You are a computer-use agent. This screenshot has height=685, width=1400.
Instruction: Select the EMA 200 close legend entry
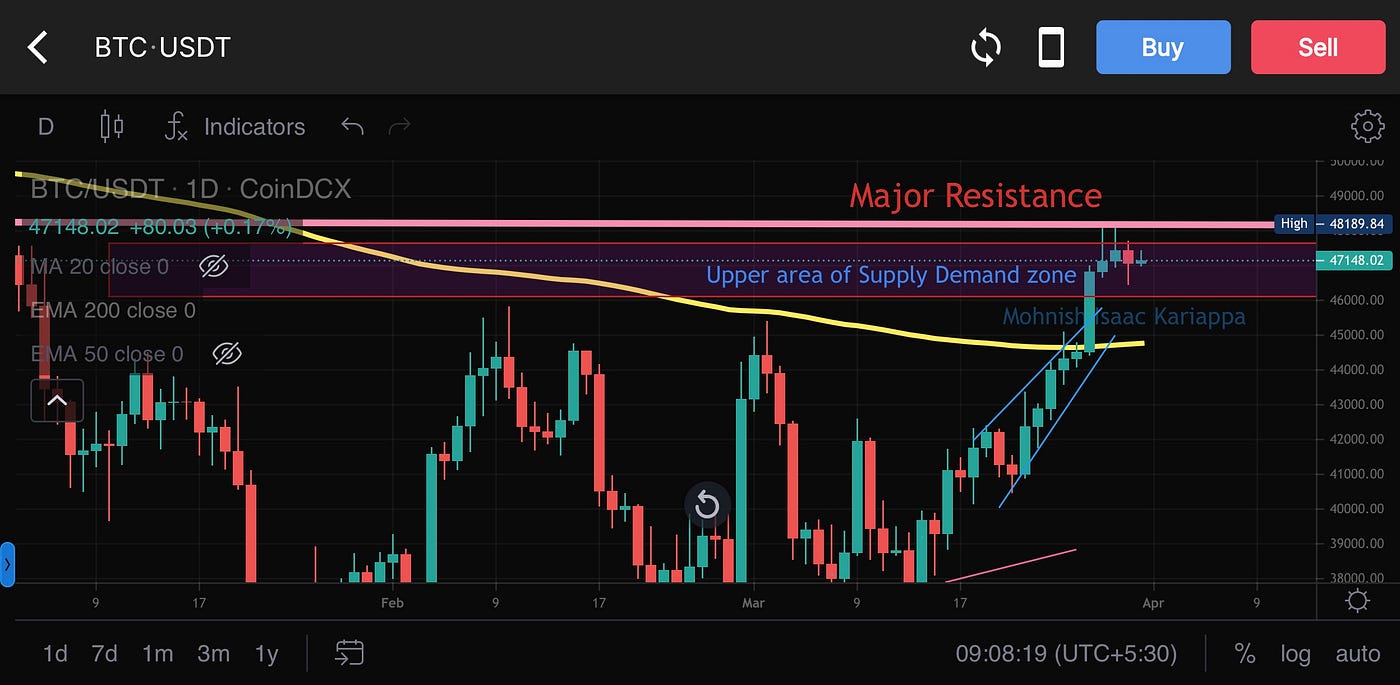(113, 310)
